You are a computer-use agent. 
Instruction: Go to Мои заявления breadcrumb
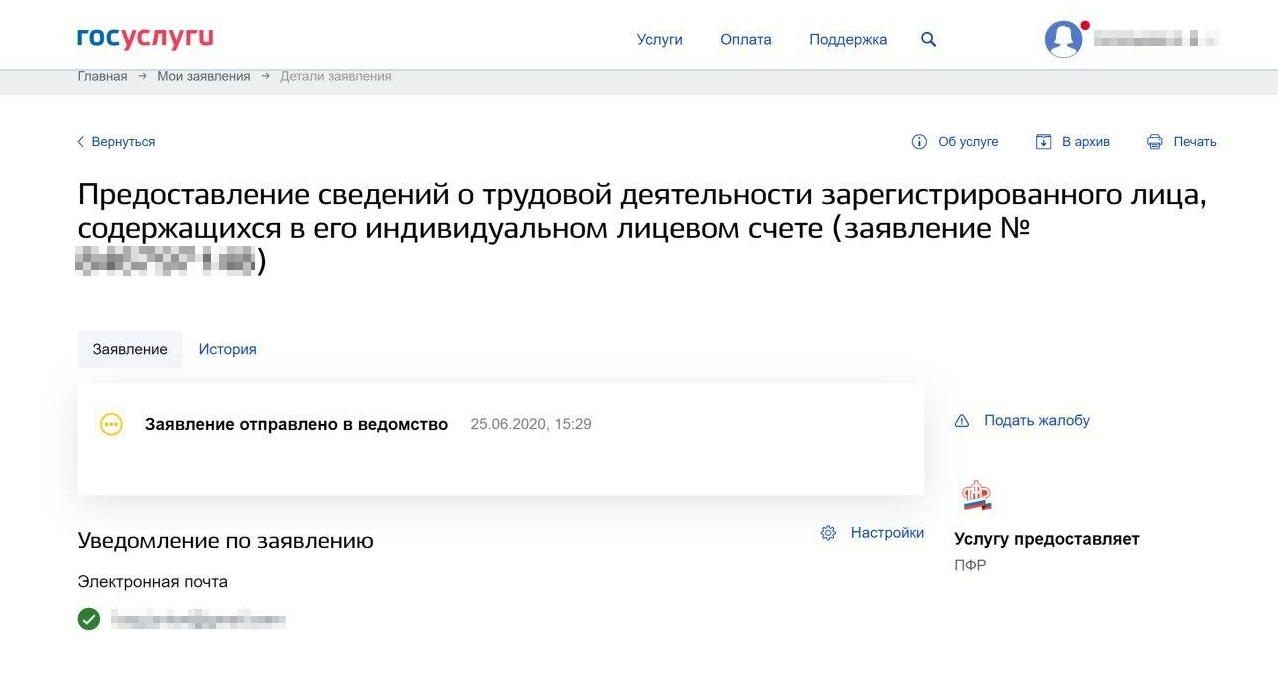point(204,76)
